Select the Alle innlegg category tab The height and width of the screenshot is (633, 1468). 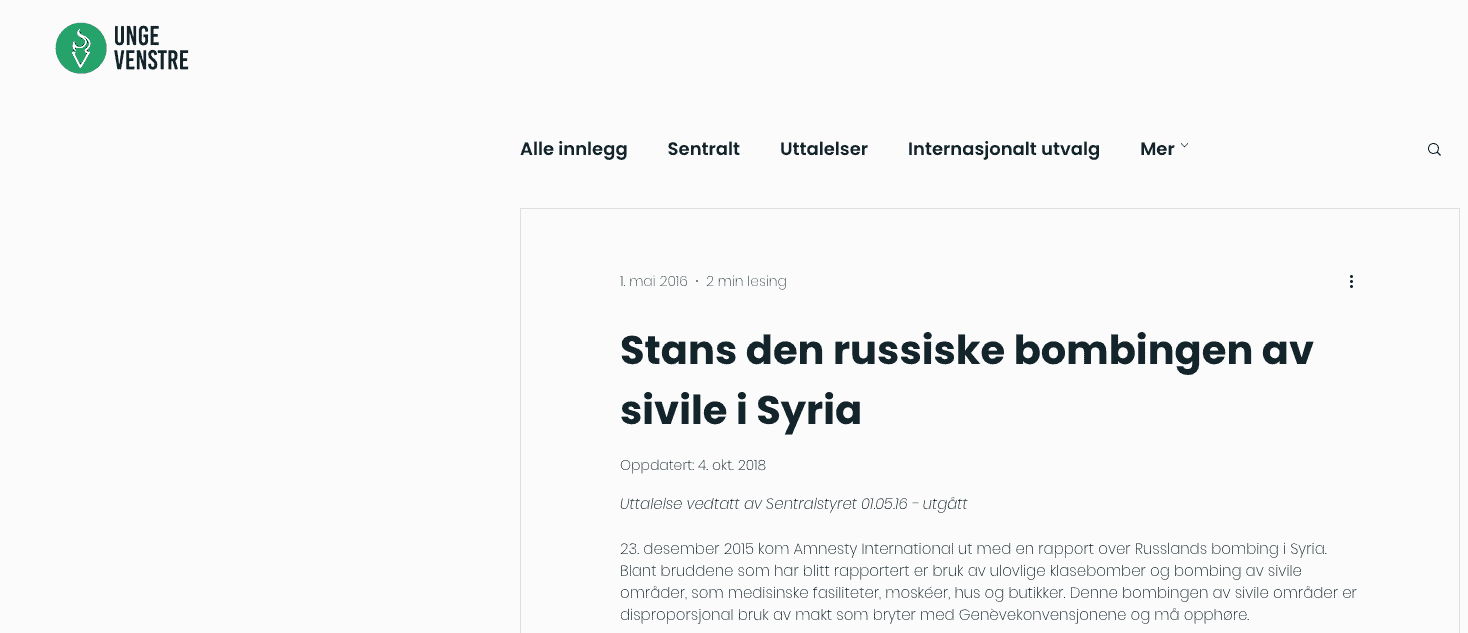(x=574, y=149)
